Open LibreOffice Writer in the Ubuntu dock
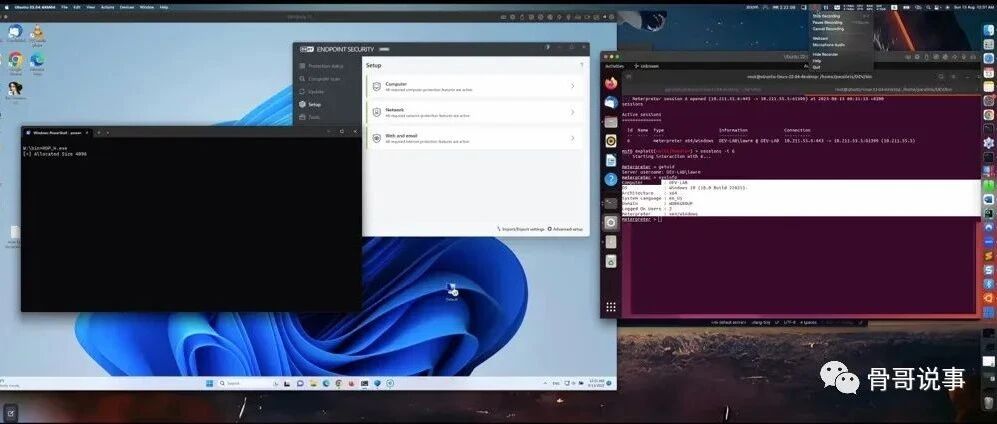 pos(611,160)
